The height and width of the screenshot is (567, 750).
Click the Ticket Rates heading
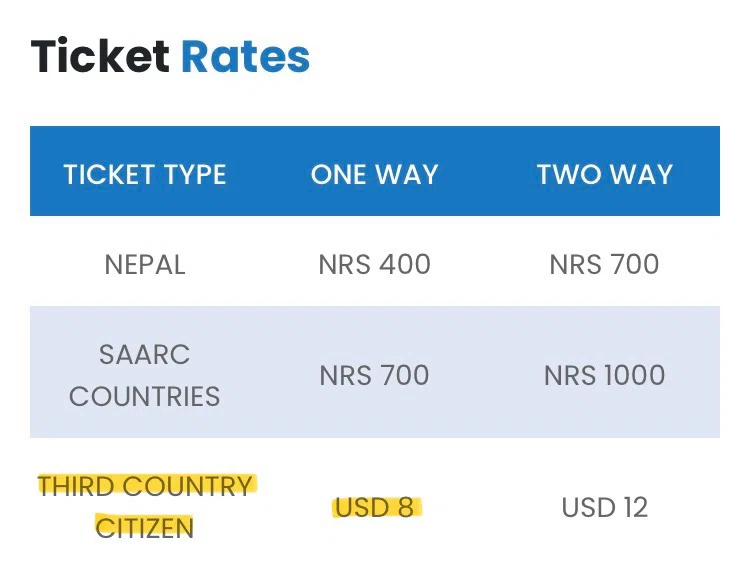click(170, 56)
